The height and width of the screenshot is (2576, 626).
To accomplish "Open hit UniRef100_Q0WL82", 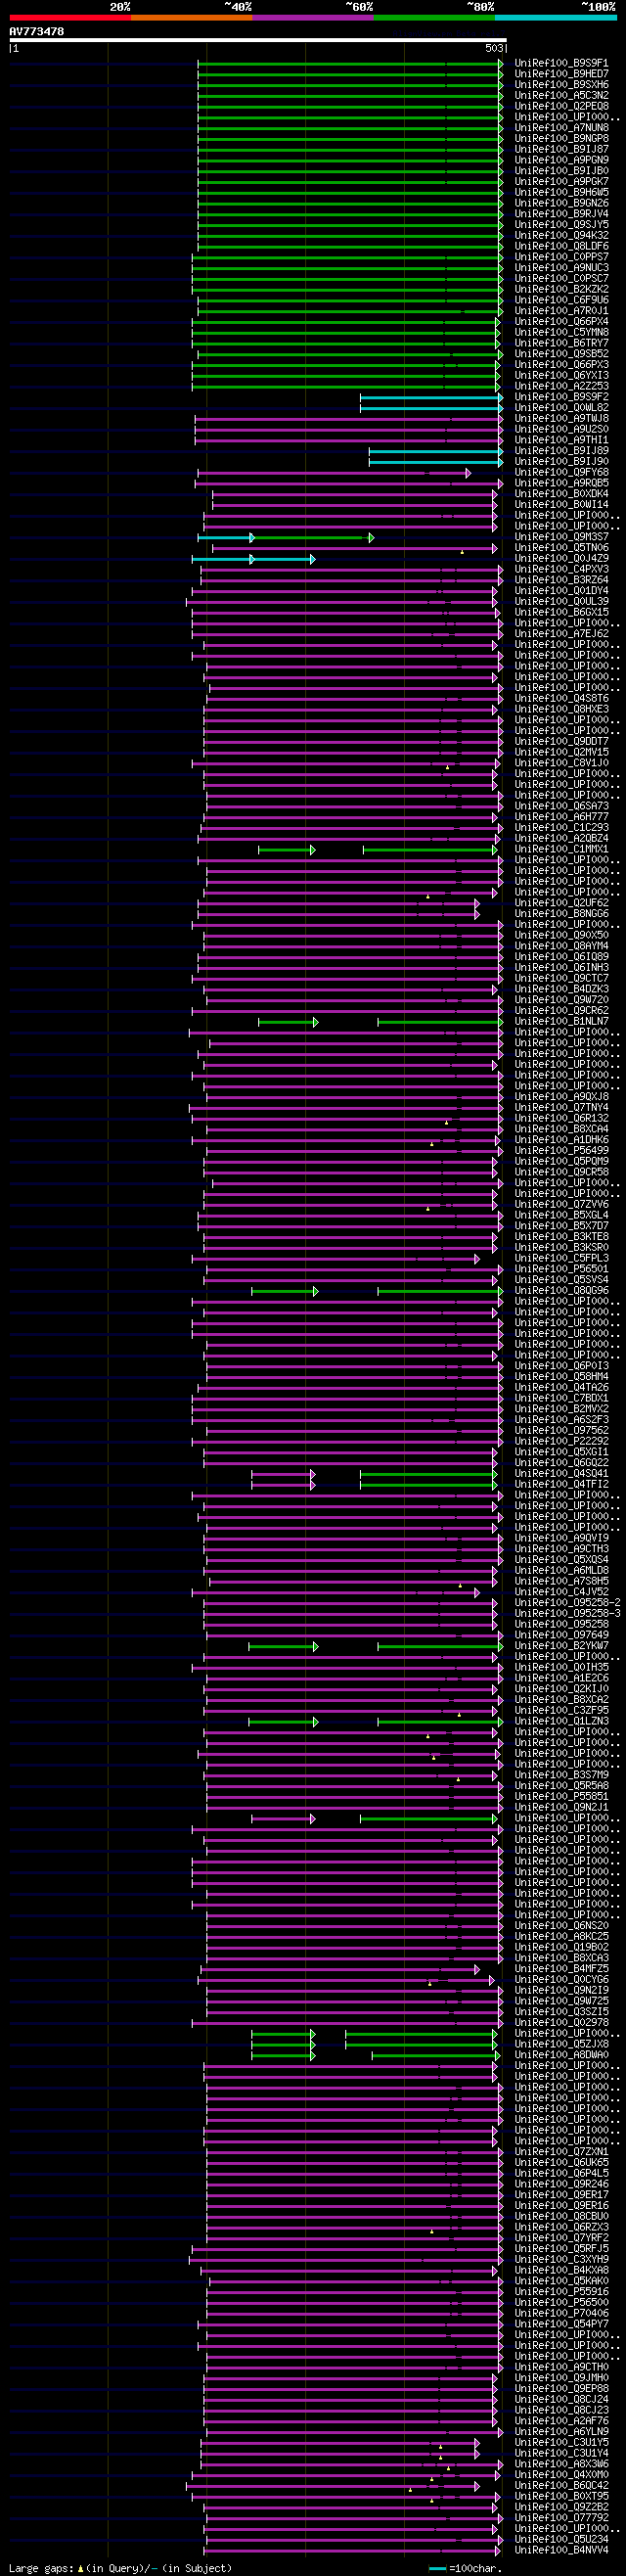I will click(561, 408).
